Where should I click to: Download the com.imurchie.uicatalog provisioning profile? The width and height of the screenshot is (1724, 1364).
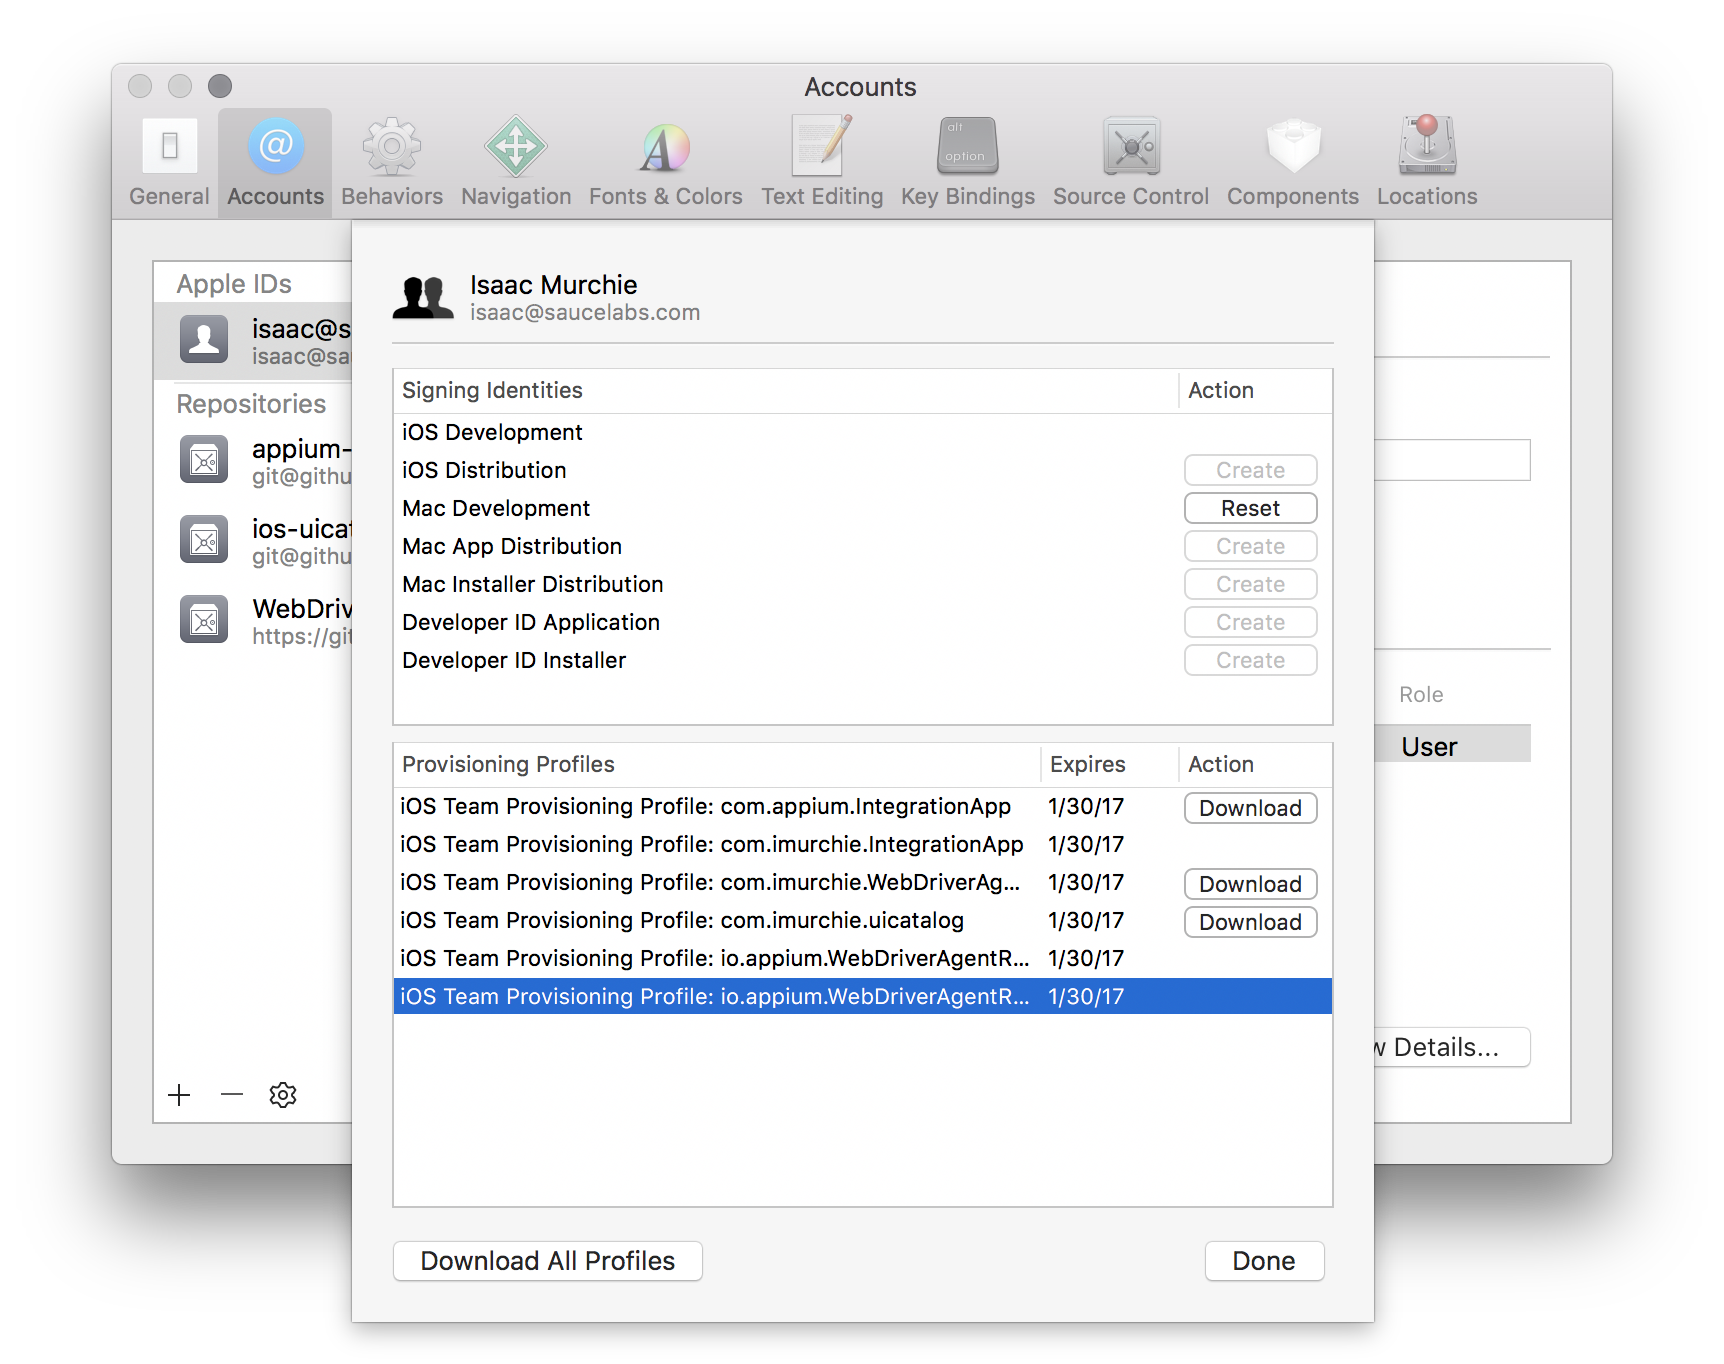point(1250,921)
